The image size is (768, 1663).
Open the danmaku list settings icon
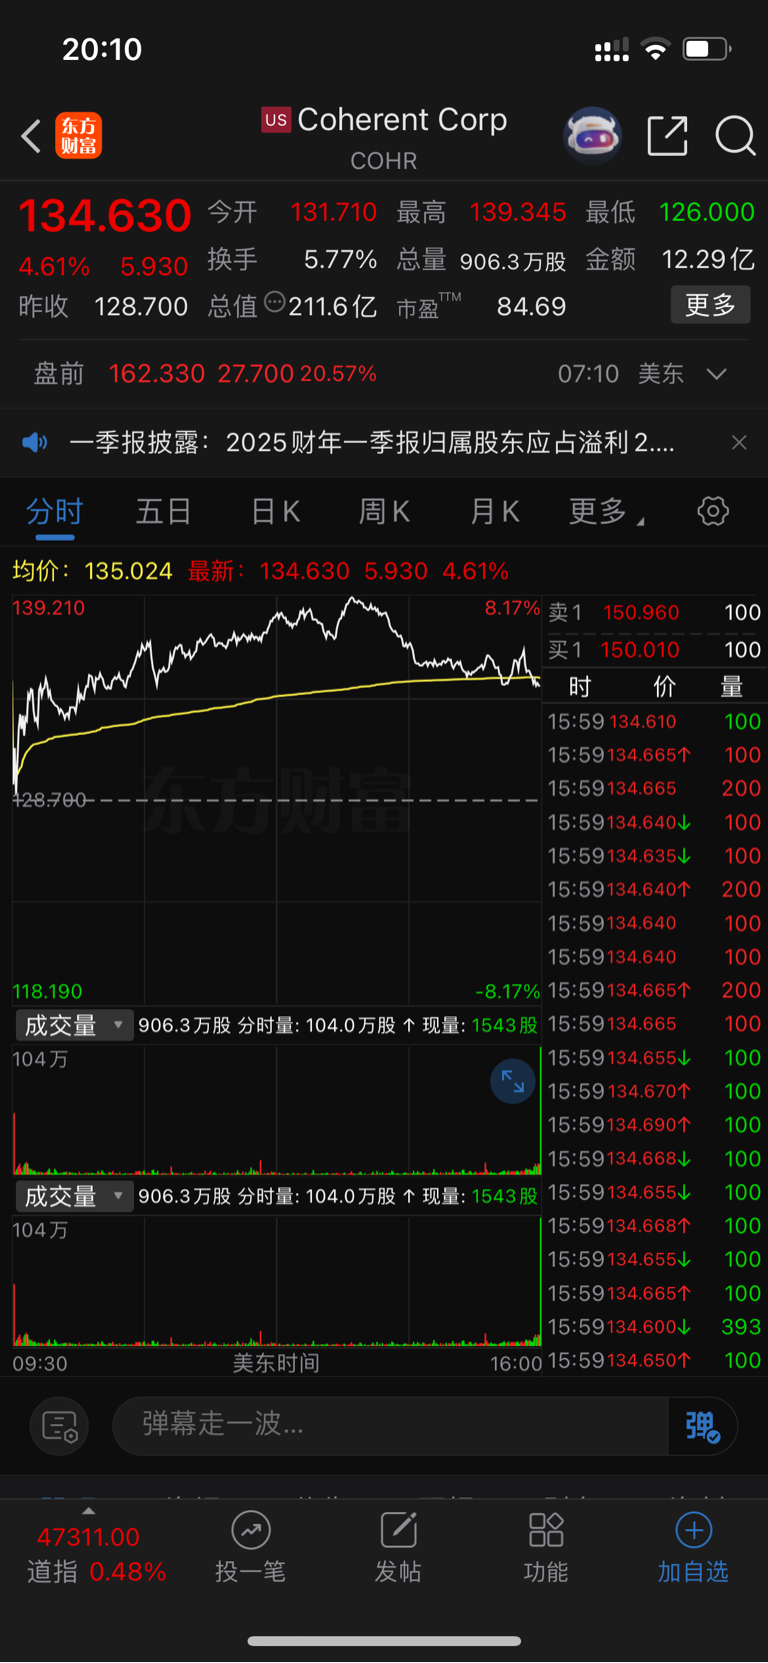[60, 1426]
